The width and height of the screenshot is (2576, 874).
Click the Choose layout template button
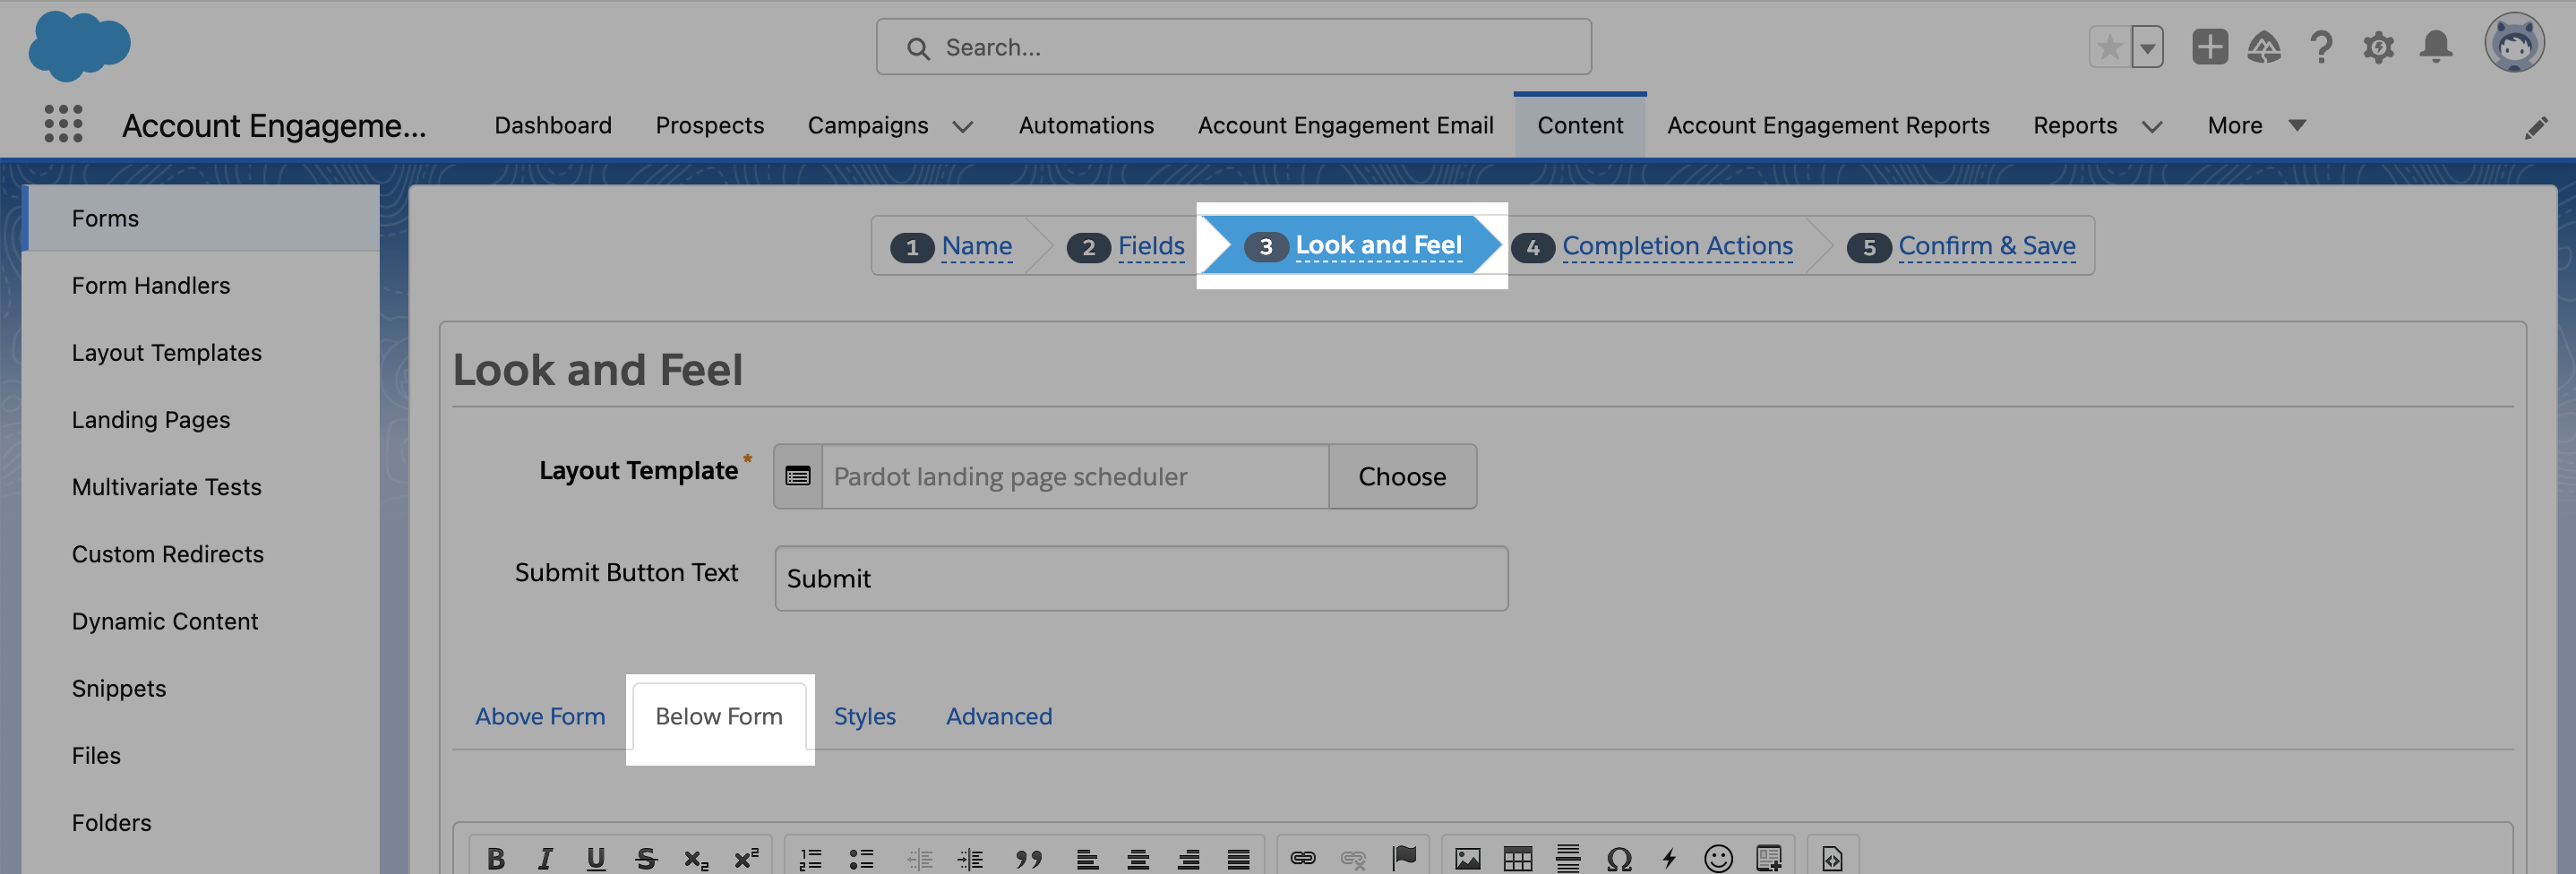[1402, 476]
